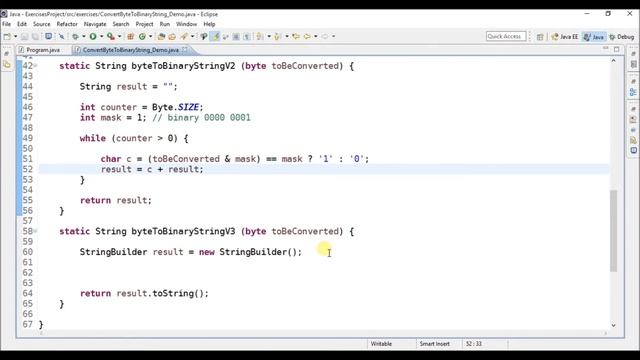This screenshot has width=640, height=360.
Task: Click the 'return result.toString();' line
Action: tap(144, 293)
